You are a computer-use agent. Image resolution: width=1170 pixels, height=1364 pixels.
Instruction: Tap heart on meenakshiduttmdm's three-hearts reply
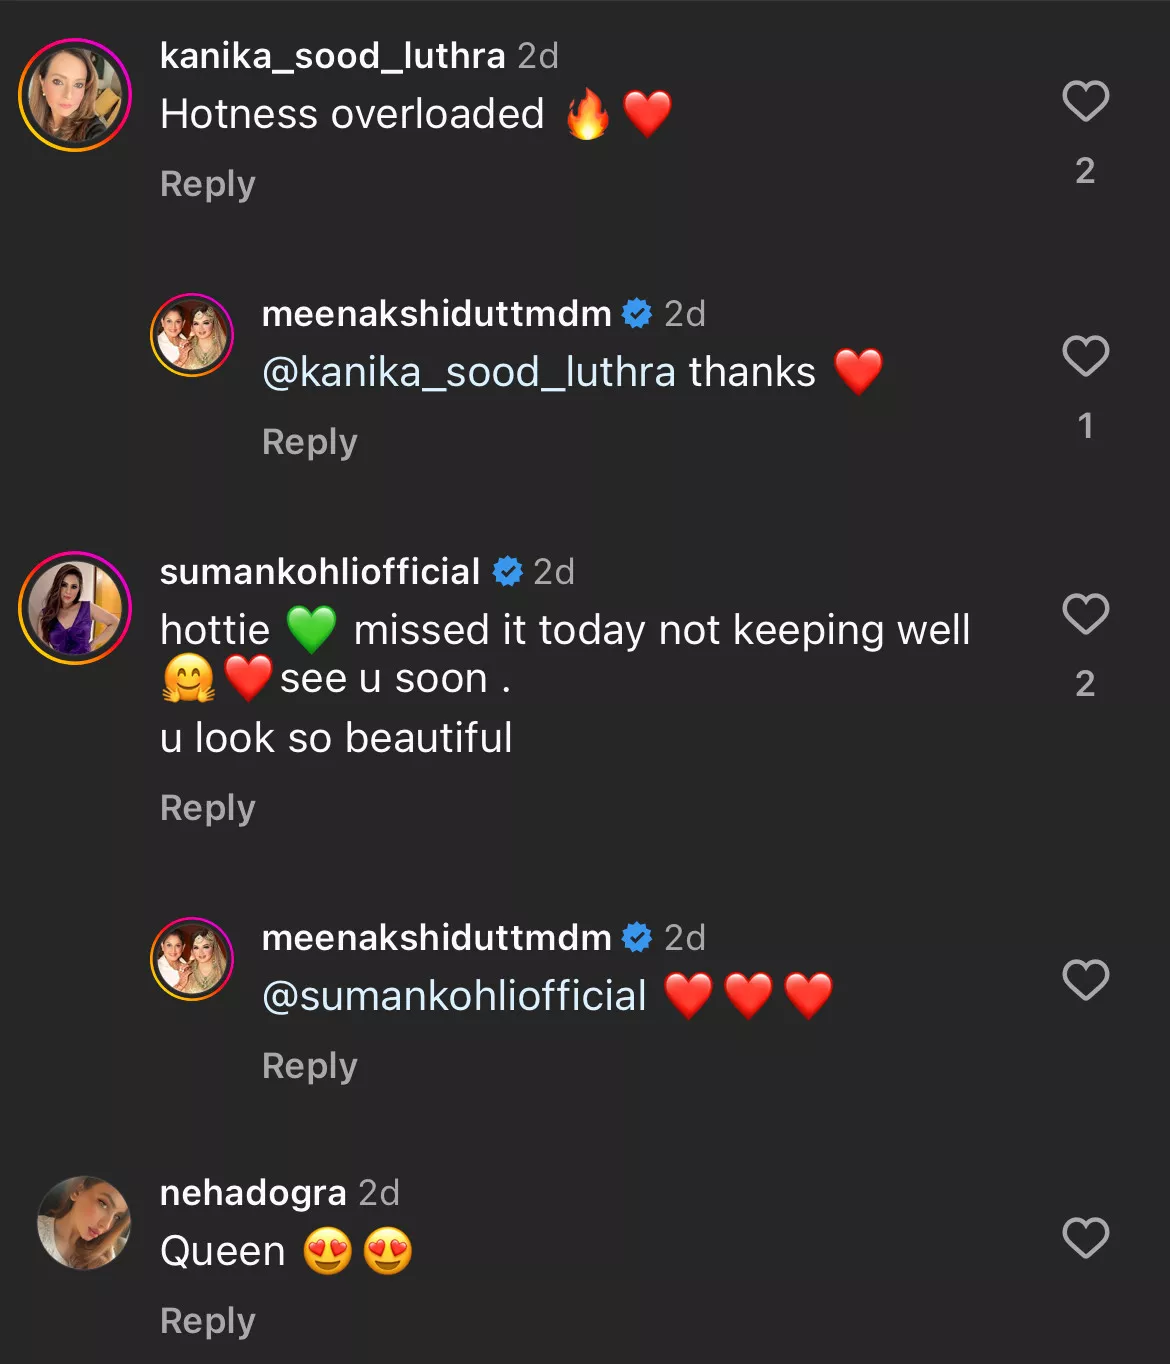pyautogui.click(x=1085, y=980)
